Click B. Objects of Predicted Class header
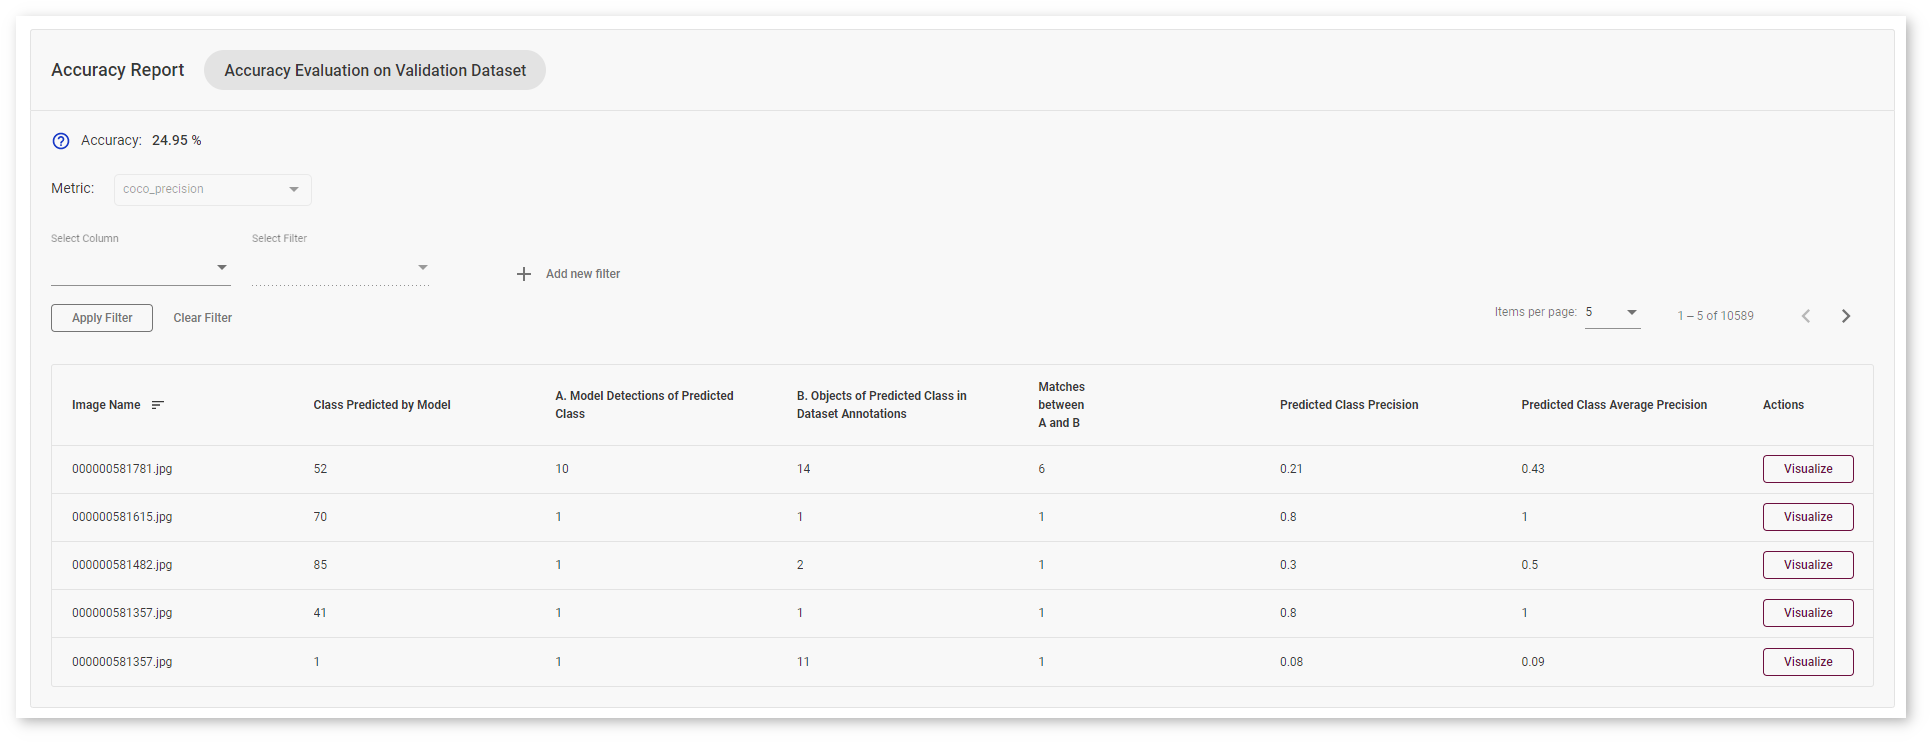The height and width of the screenshot is (742, 1930). click(882, 405)
